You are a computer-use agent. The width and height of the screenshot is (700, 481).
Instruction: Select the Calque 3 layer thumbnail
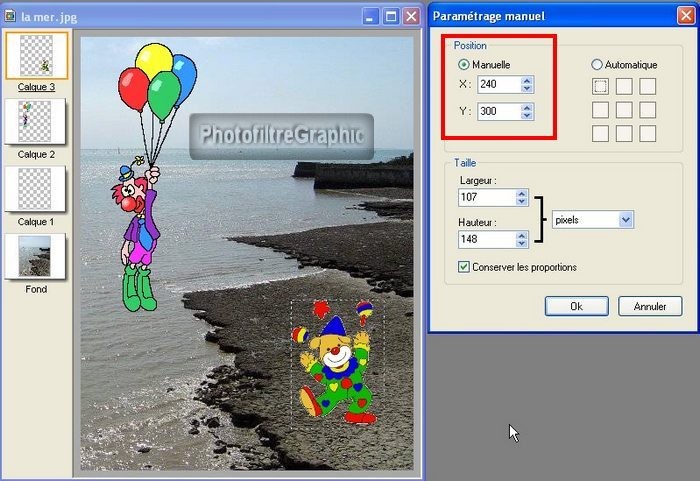click(x=37, y=56)
